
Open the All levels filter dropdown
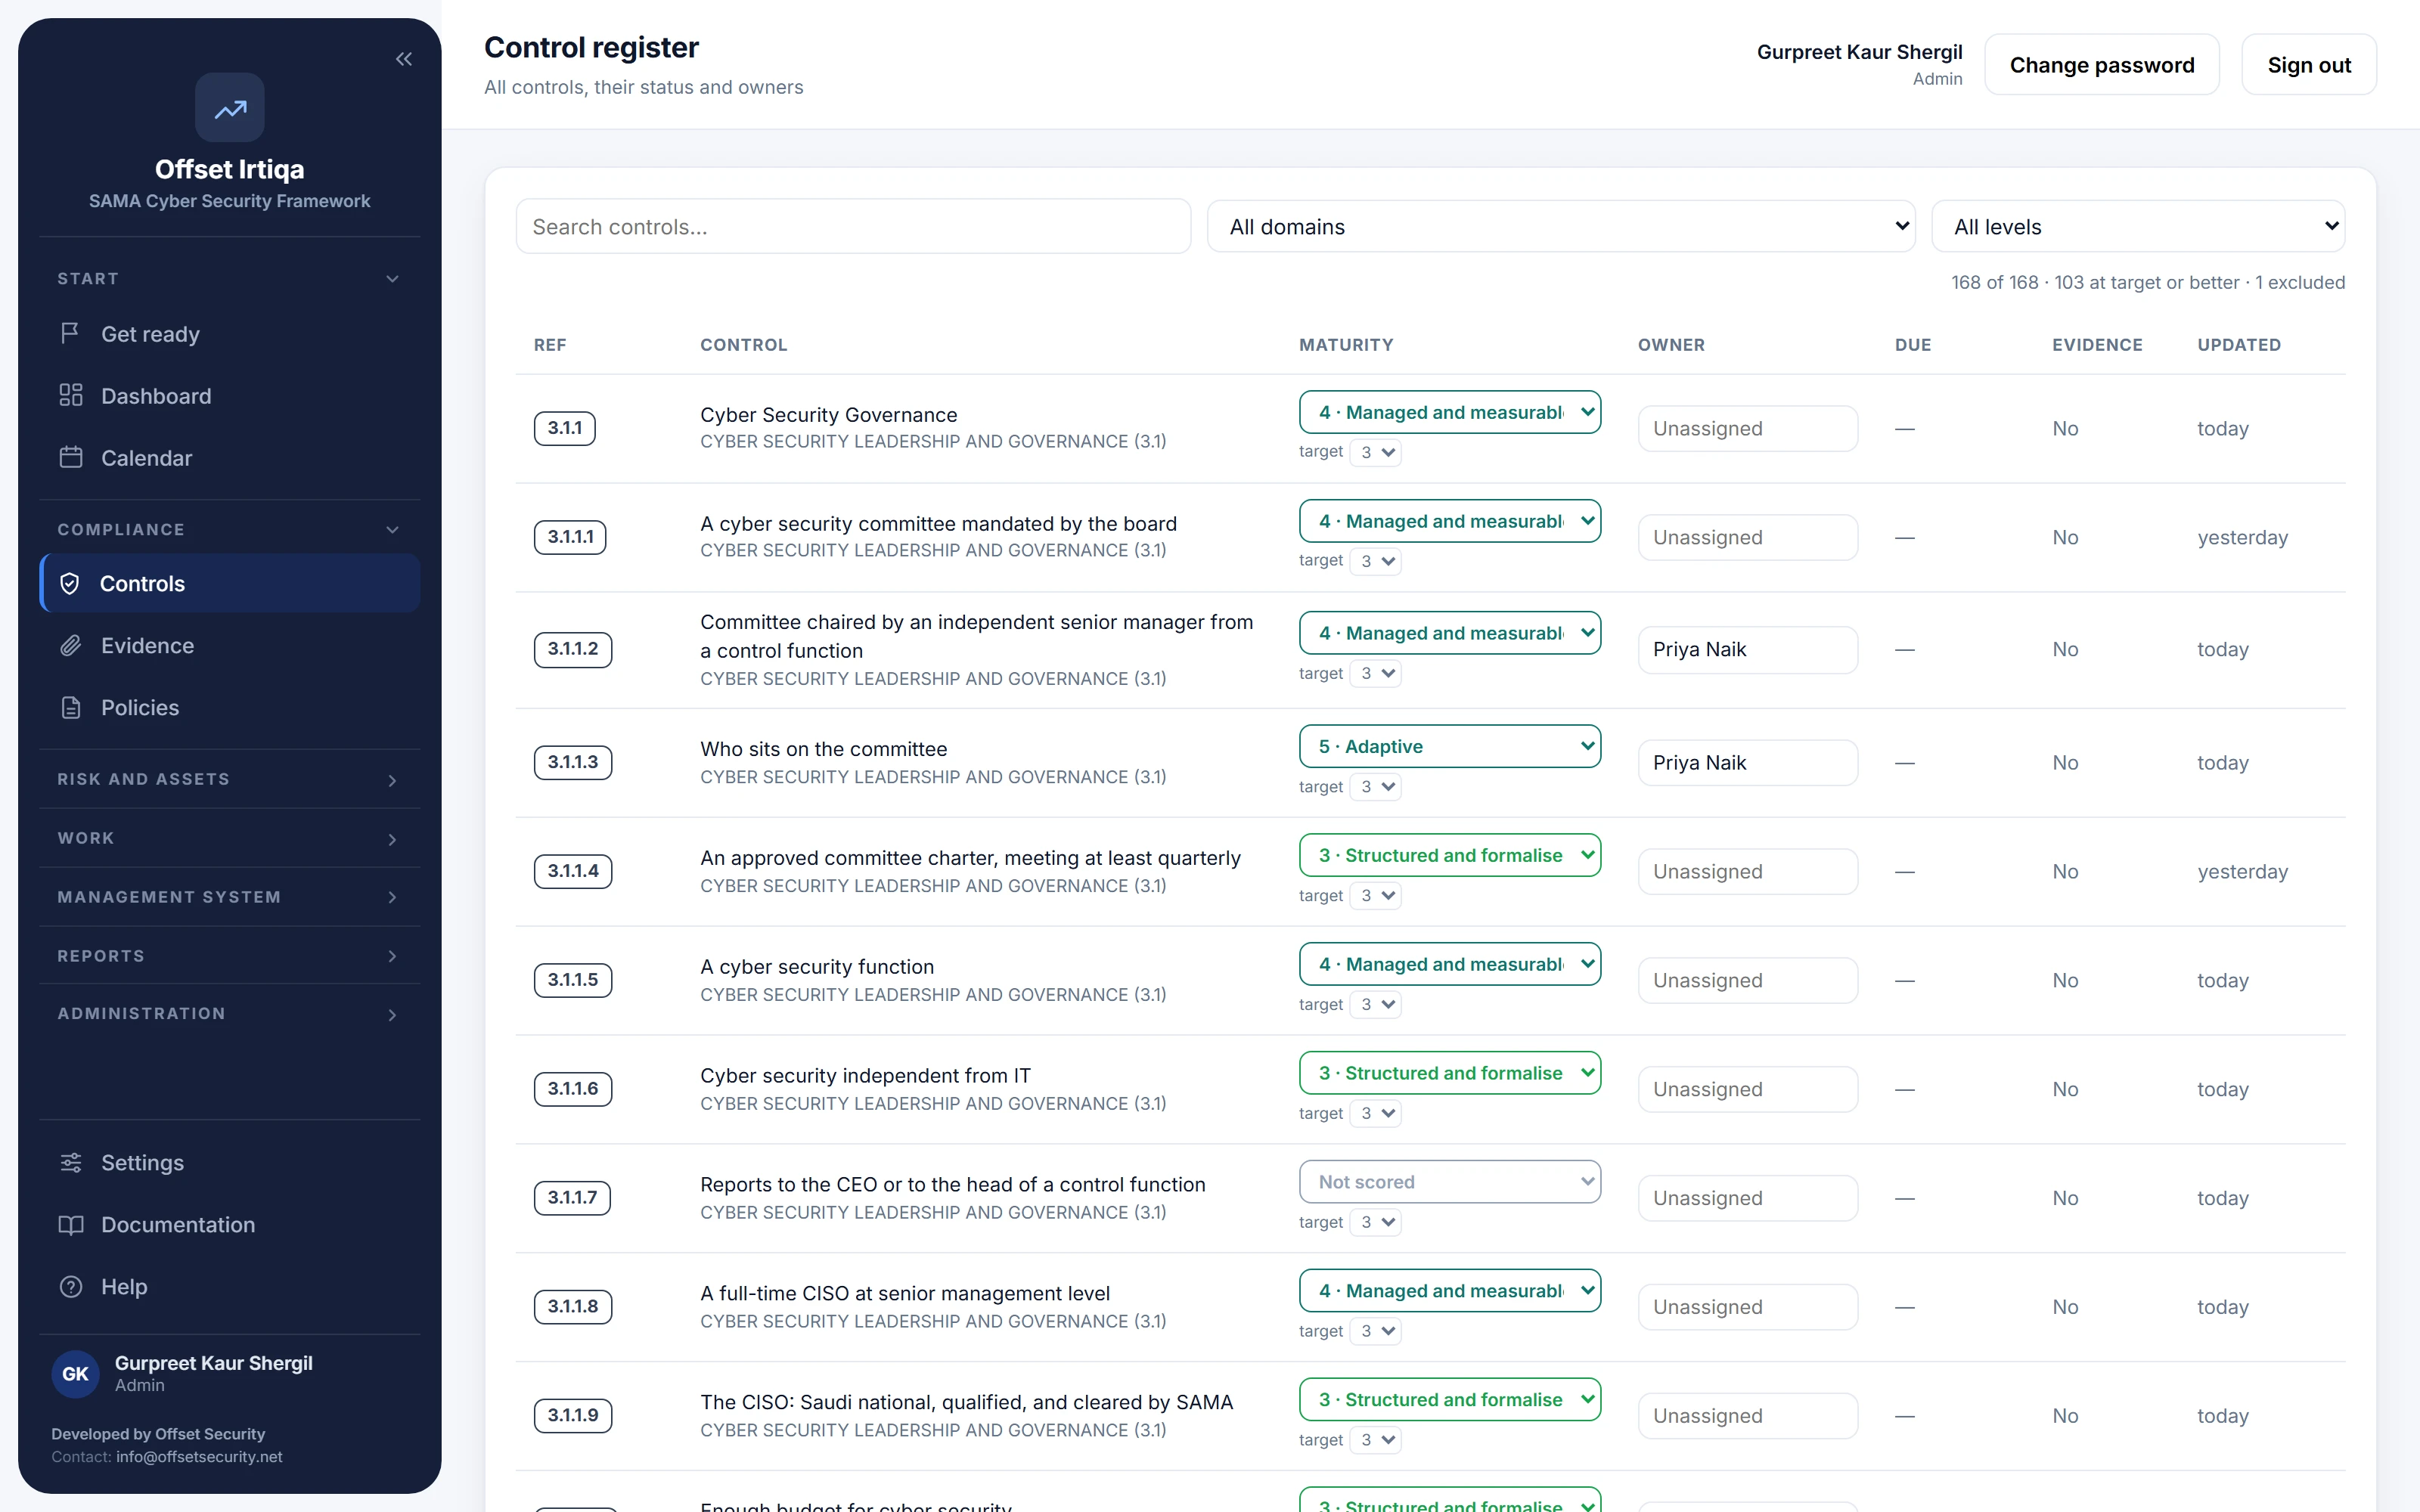(2138, 227)
